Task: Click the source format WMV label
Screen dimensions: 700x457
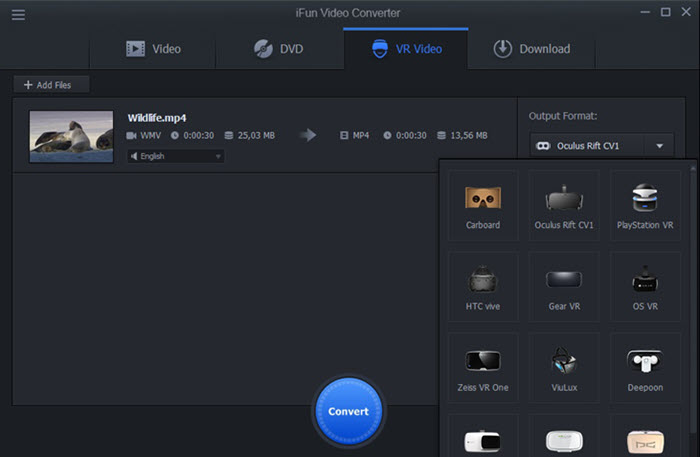Action: 150,135
